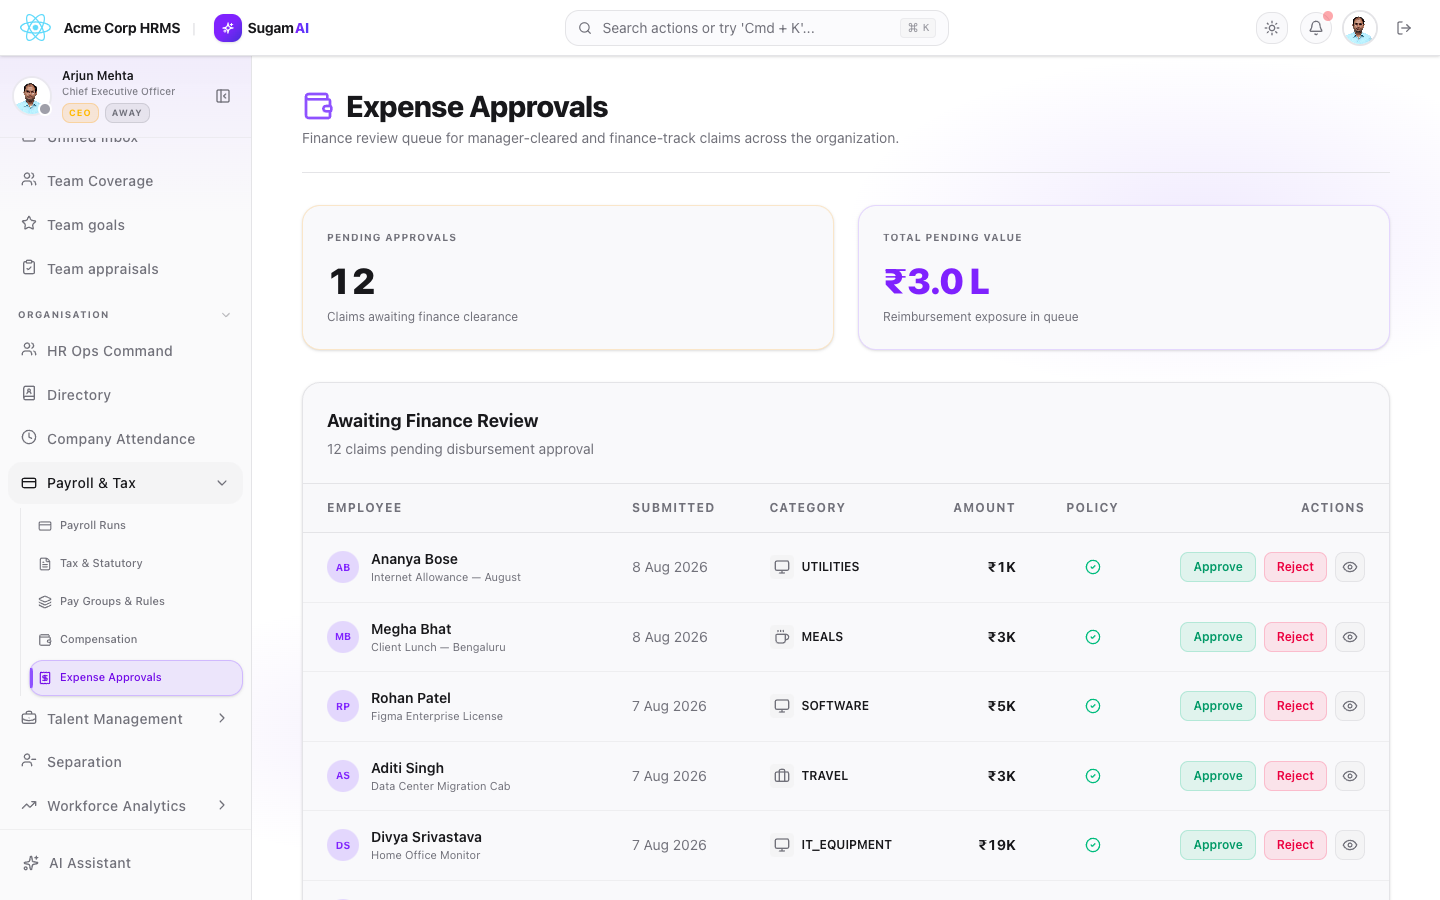
Task: Collapse Payroll & Tax chevron
Action: point(222,483)
